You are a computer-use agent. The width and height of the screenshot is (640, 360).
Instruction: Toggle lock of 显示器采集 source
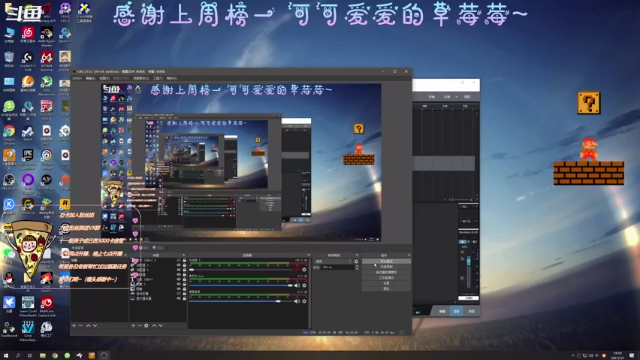[184, 298]
